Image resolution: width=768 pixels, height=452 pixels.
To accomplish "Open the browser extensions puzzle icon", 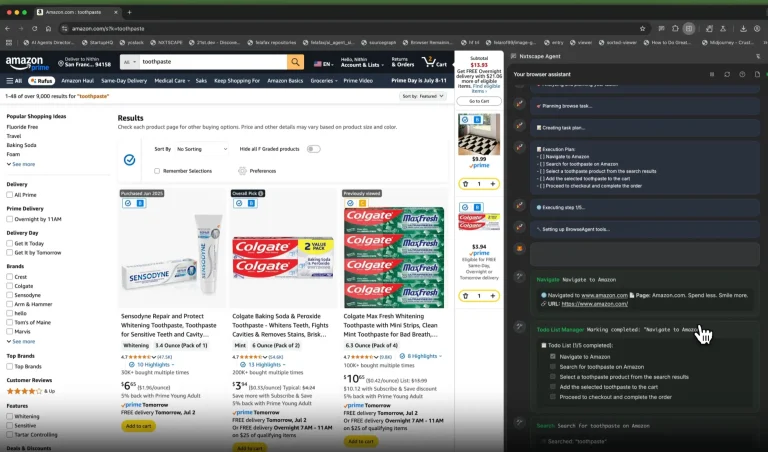I will coord(675,28).
